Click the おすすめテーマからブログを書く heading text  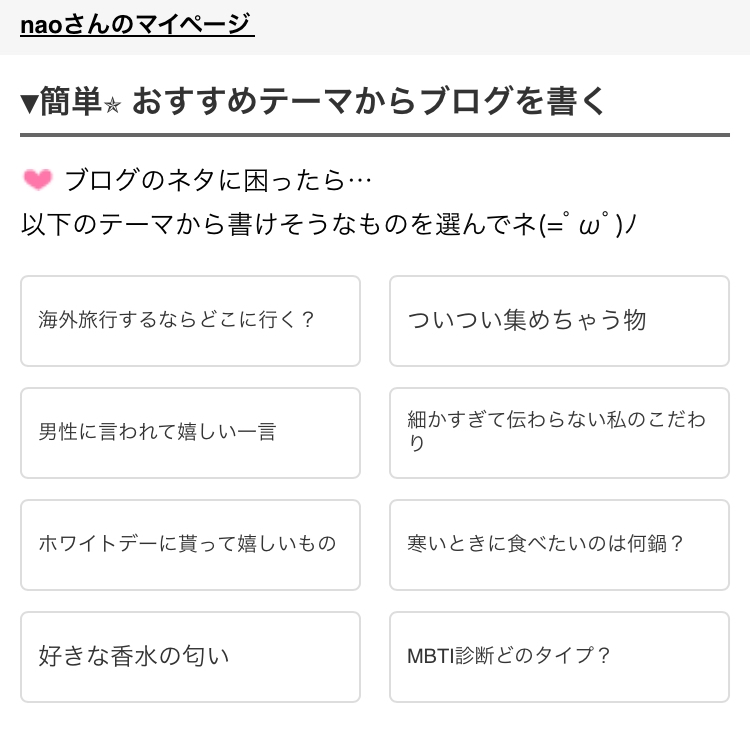[368, 102]
